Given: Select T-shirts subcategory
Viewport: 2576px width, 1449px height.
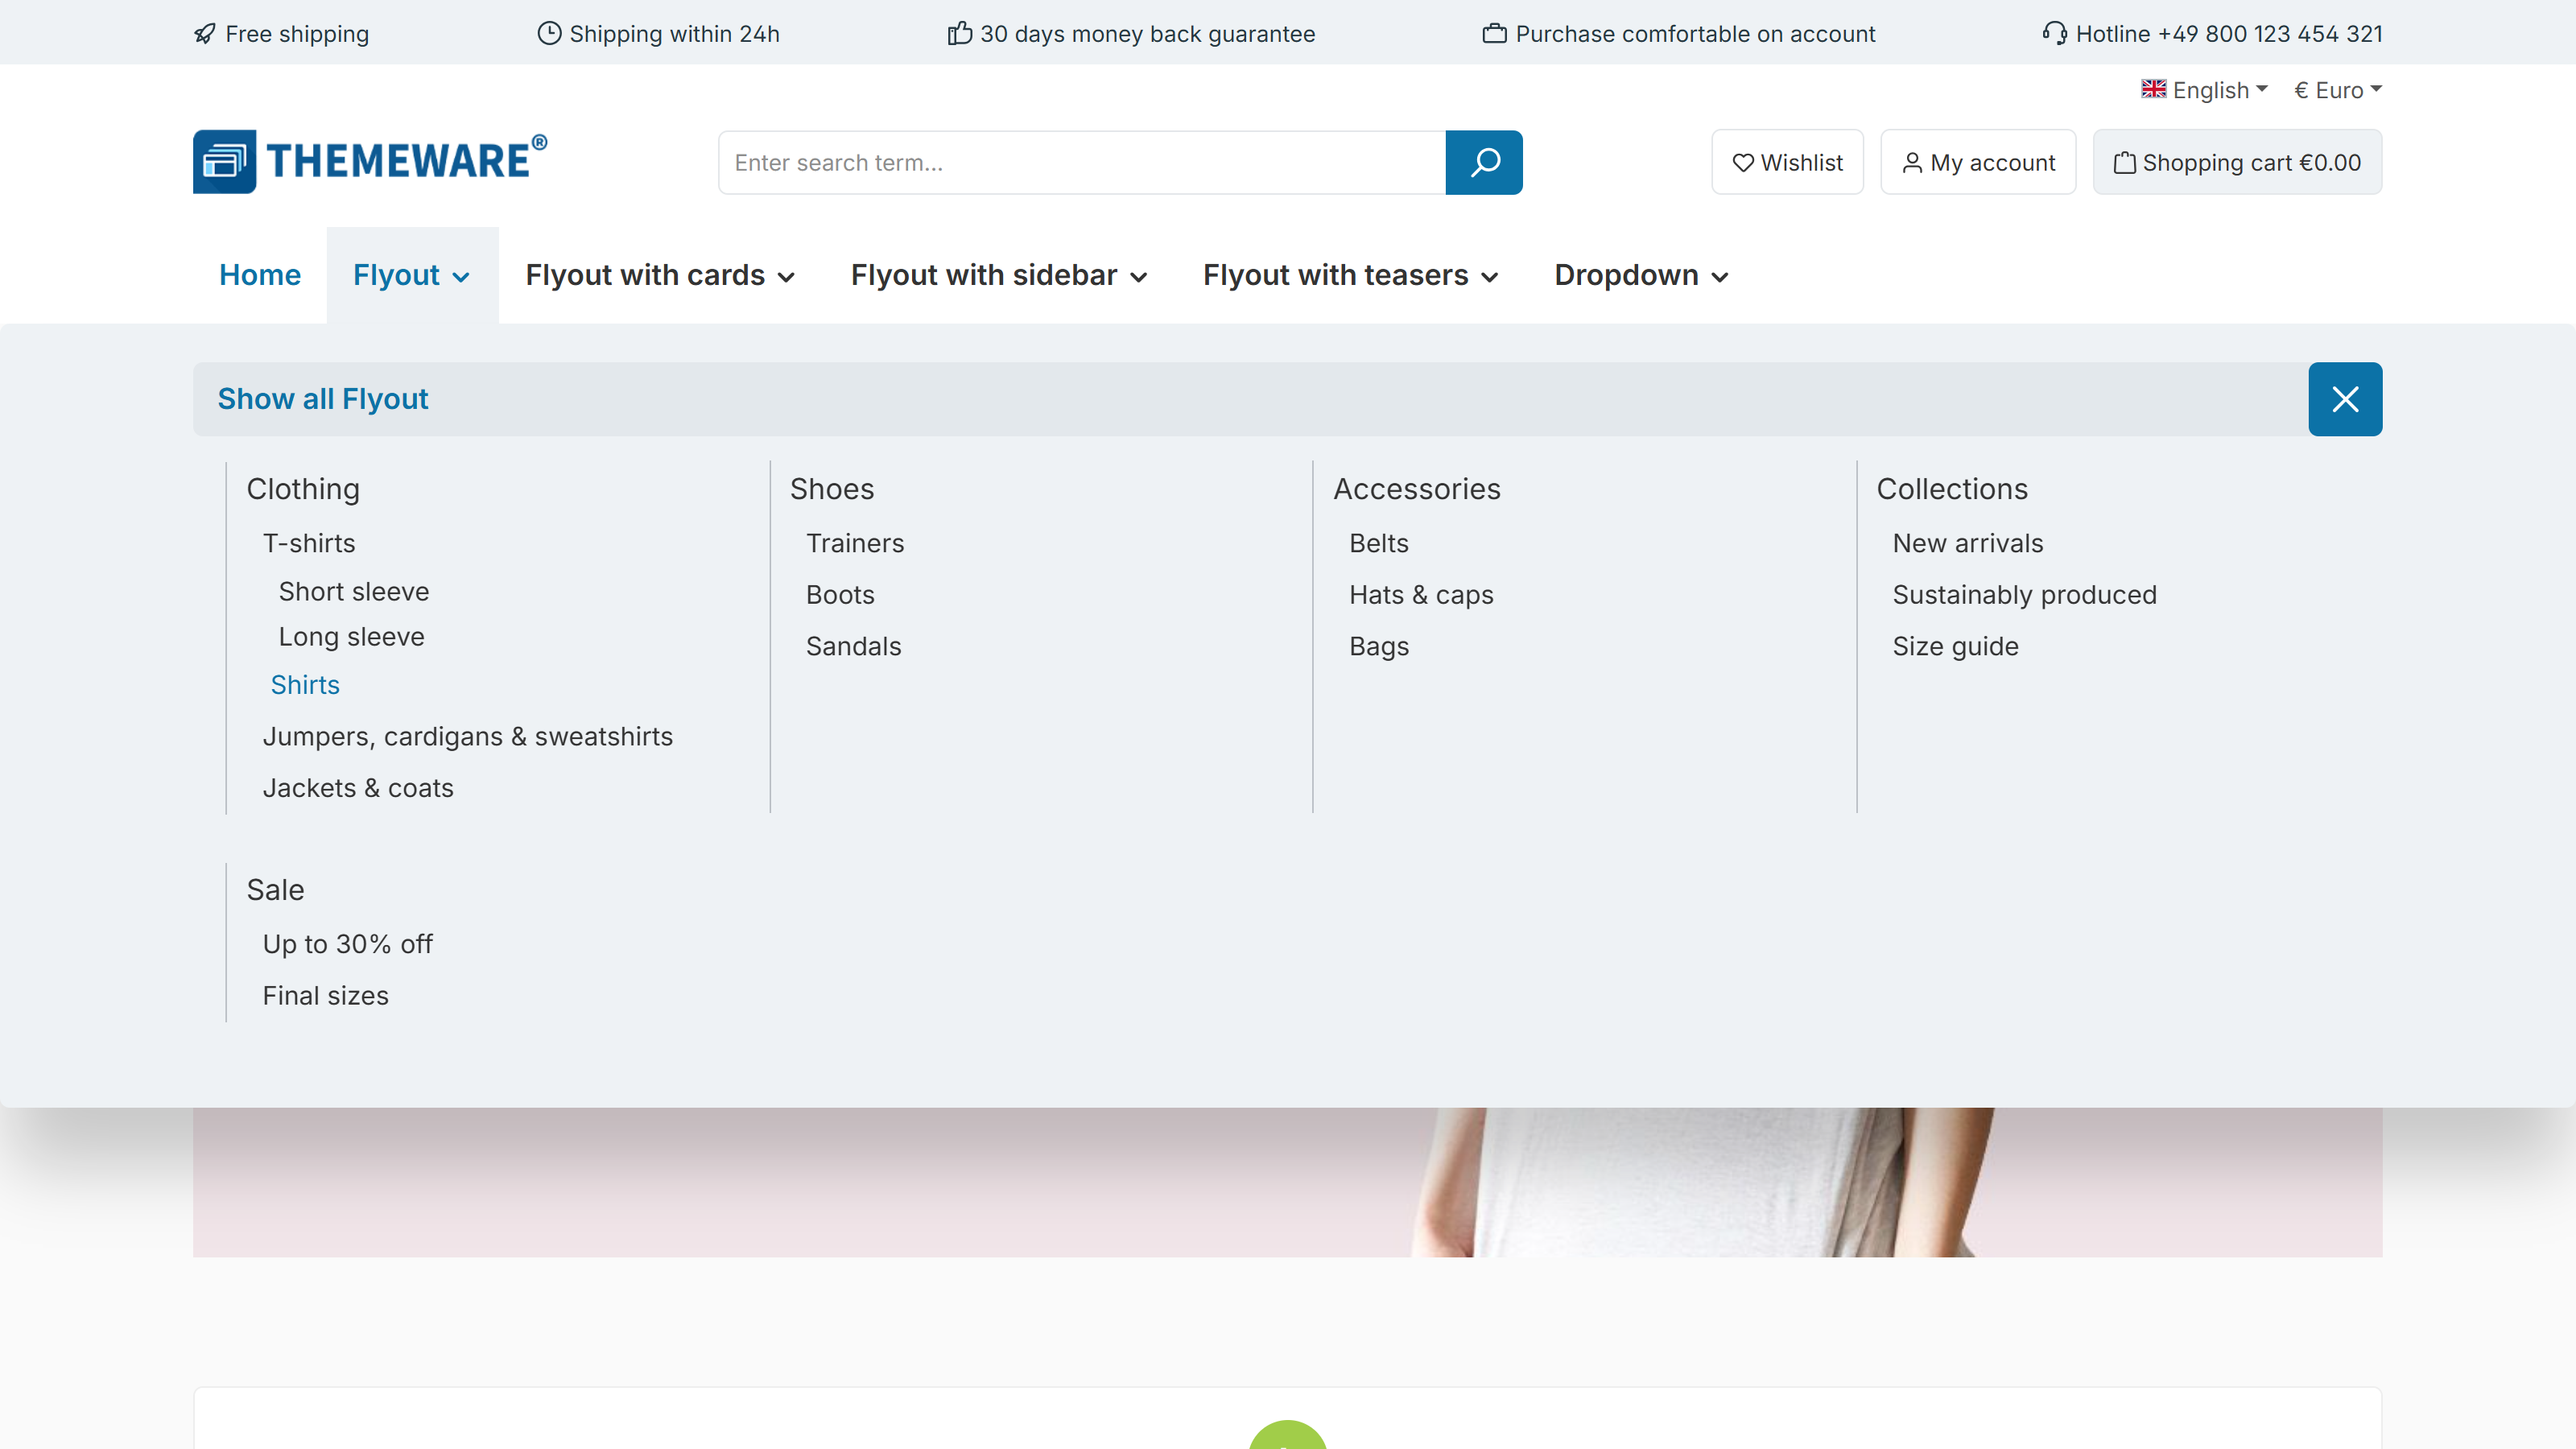Looking at the screenshot, I should (x=309, y=543).
